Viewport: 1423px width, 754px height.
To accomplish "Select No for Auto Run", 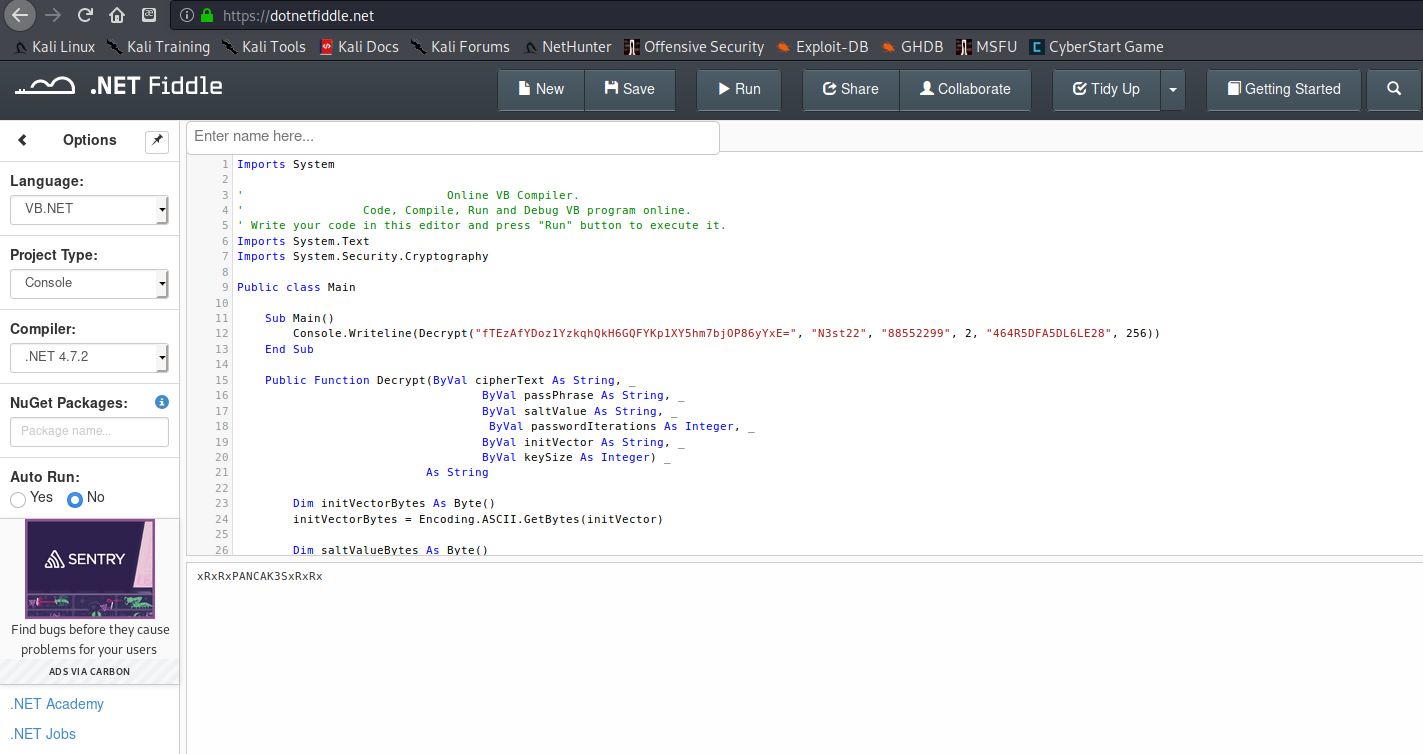I will point(75,499).
